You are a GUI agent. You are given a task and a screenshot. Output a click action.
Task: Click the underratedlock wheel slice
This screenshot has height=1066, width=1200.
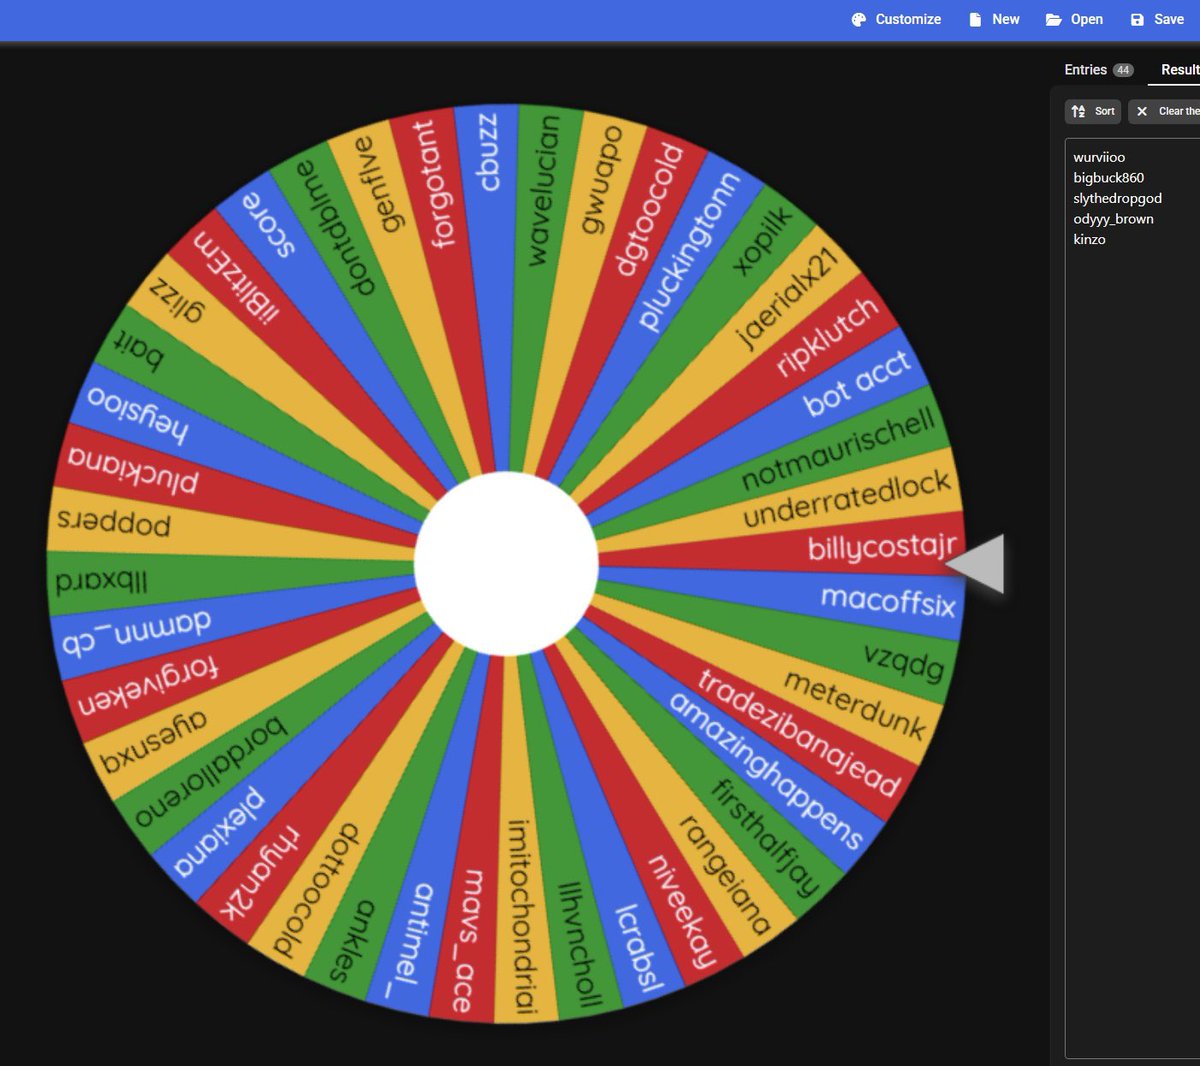point(846,499)
